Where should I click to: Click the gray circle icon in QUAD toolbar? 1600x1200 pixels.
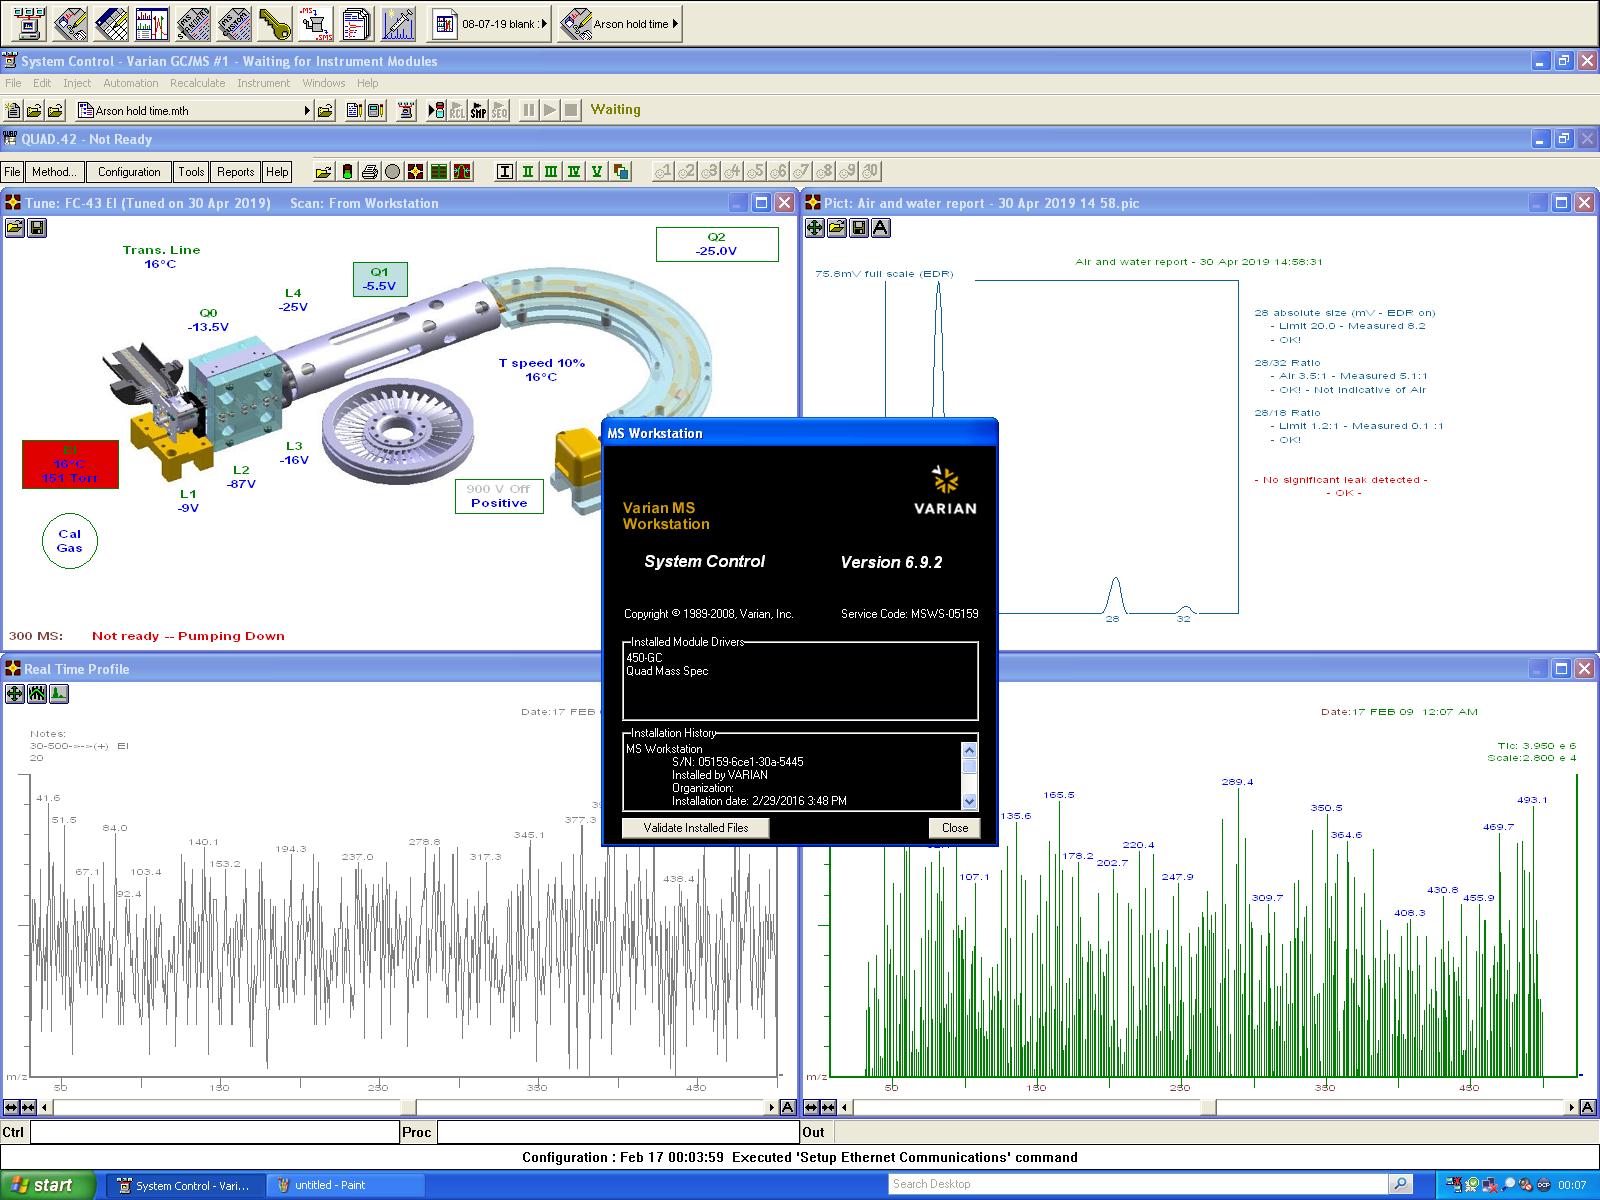pyautogui.click(x=393, y=172)
